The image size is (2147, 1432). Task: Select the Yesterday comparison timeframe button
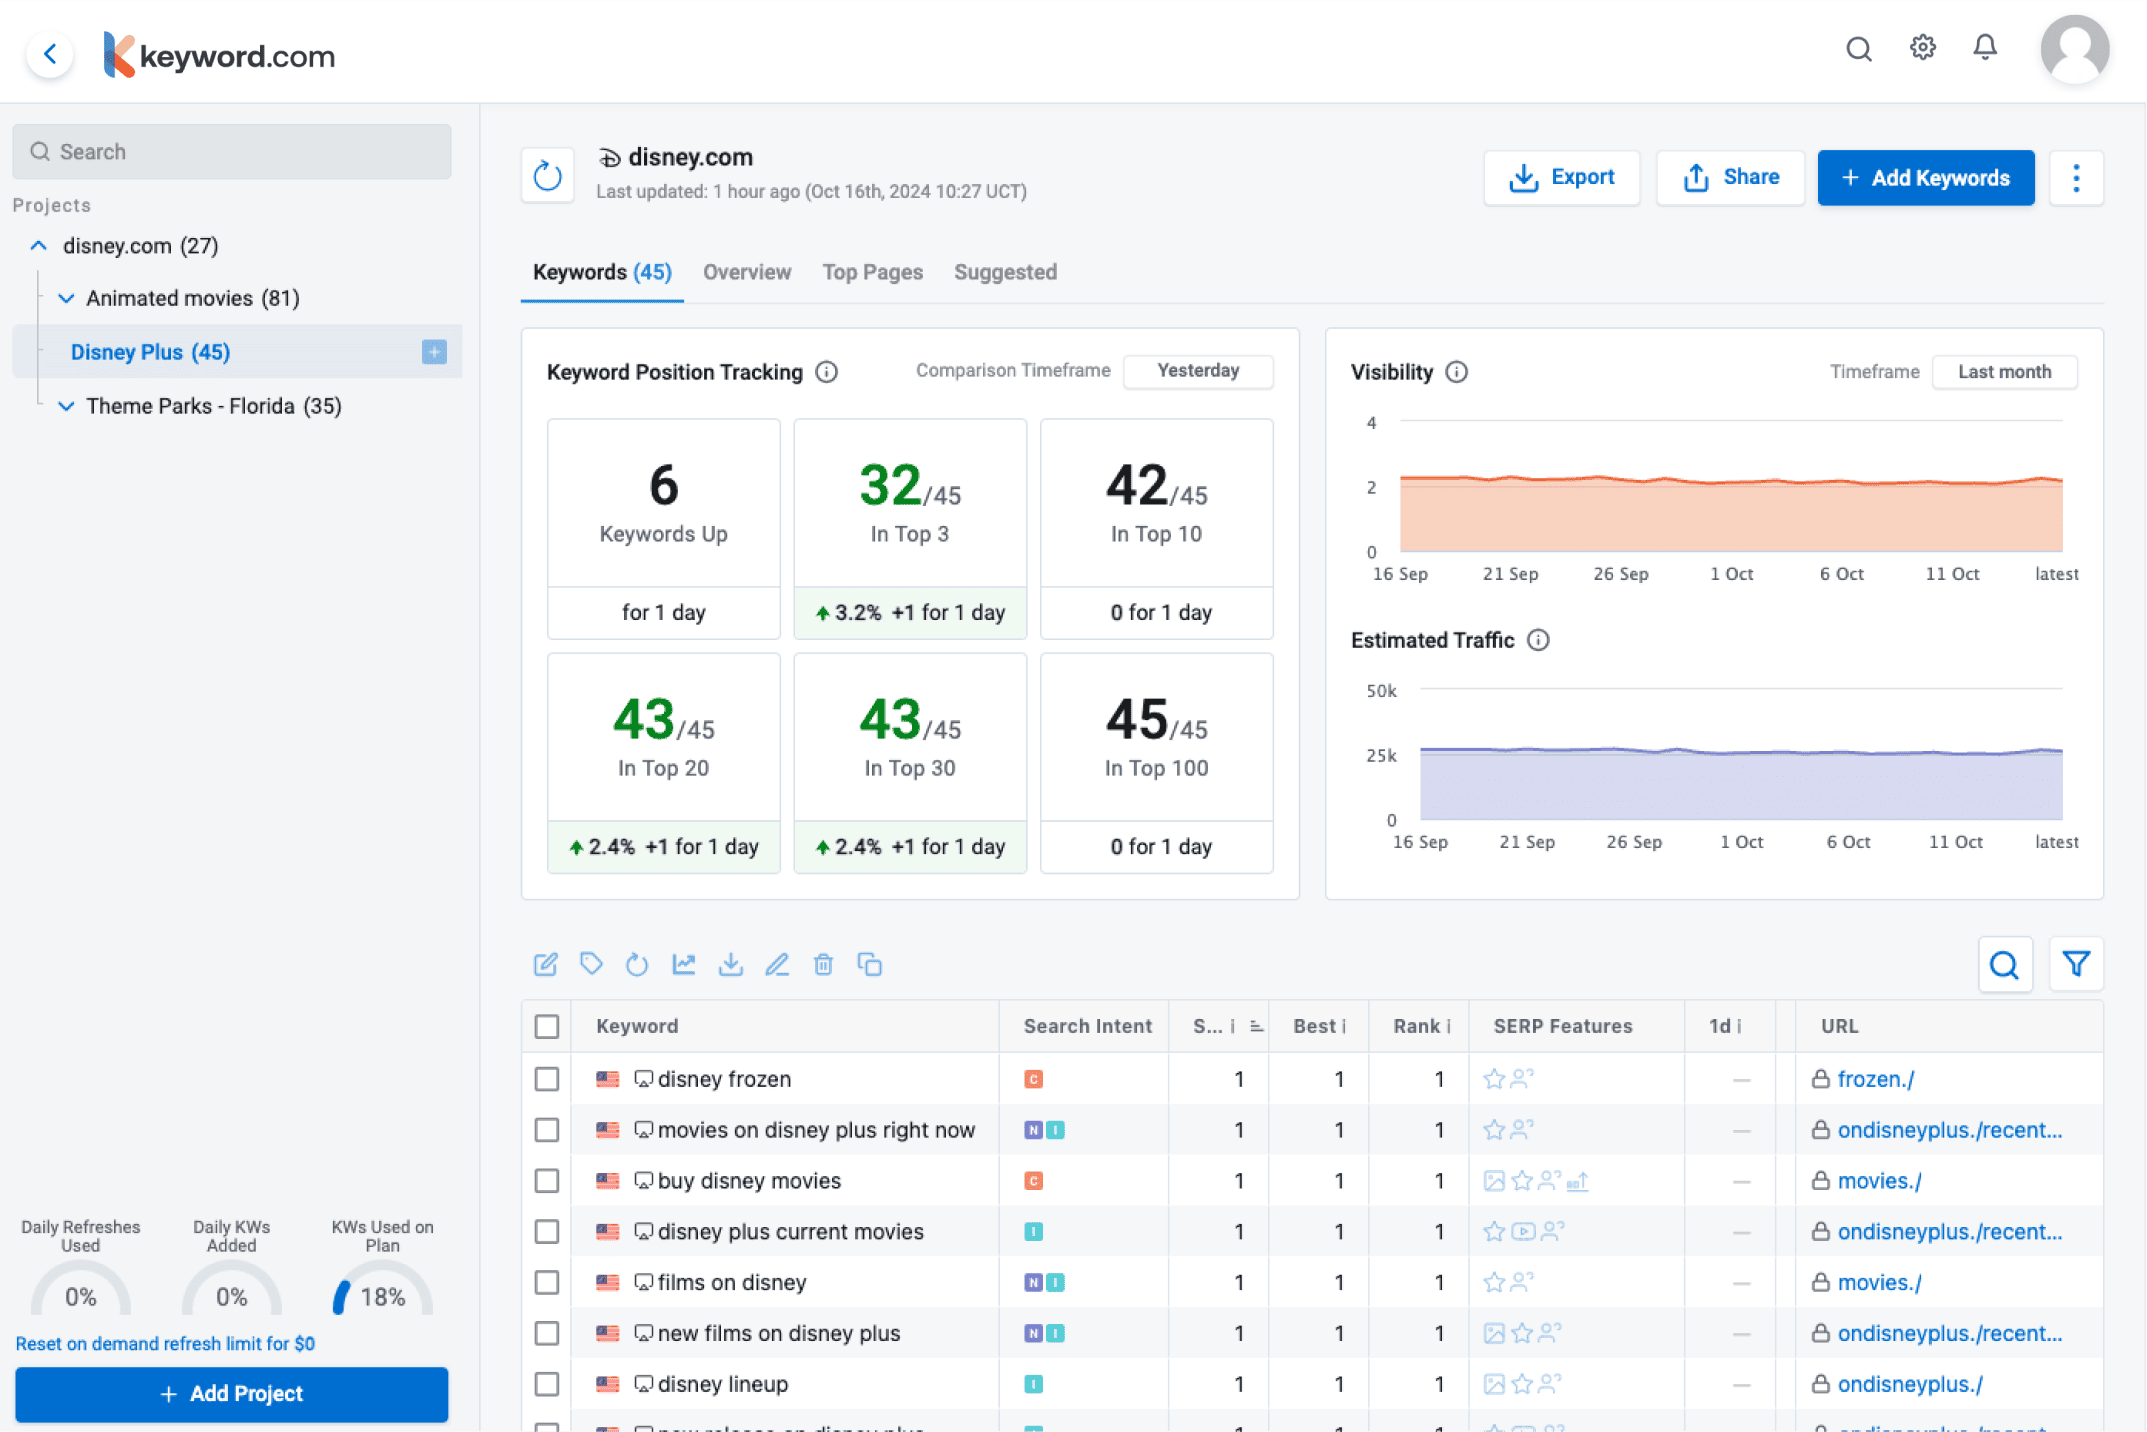click(1200, 371)
